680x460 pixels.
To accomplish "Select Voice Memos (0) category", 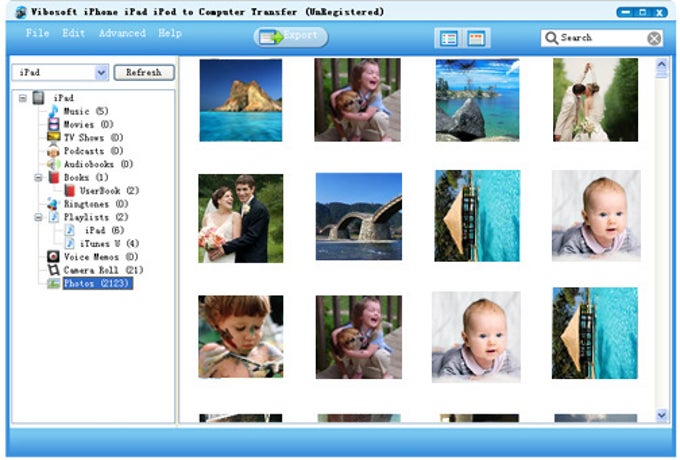I will point(101,257).
